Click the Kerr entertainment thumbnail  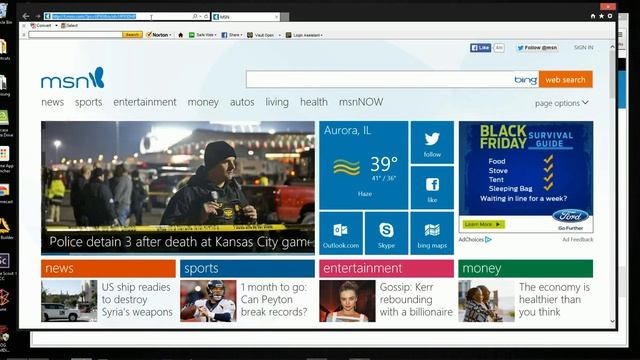pos(347,301)
